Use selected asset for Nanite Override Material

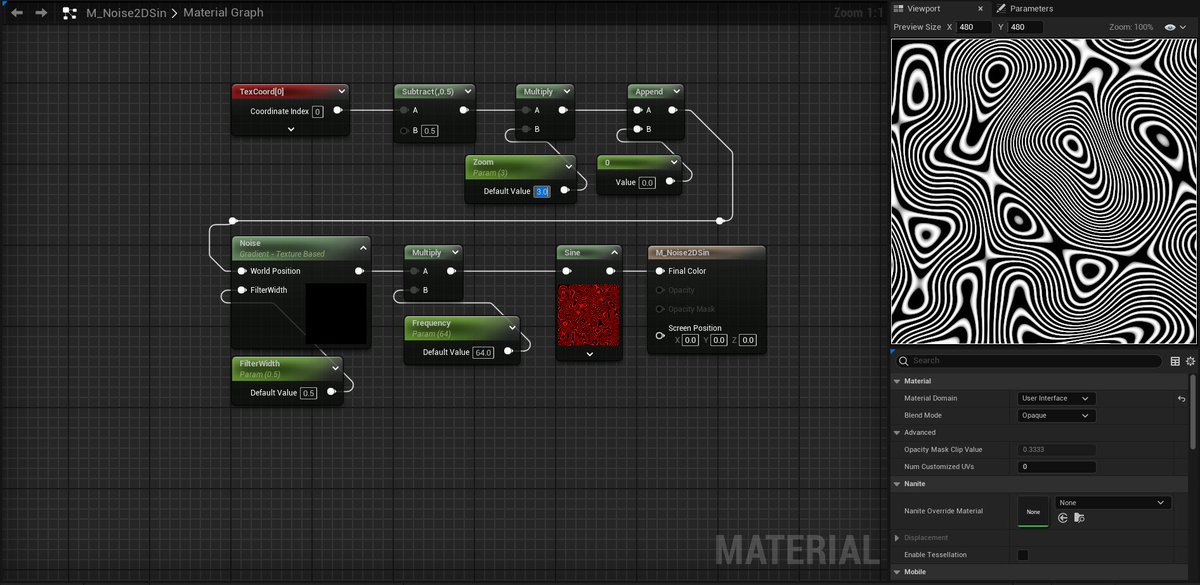1063,518
